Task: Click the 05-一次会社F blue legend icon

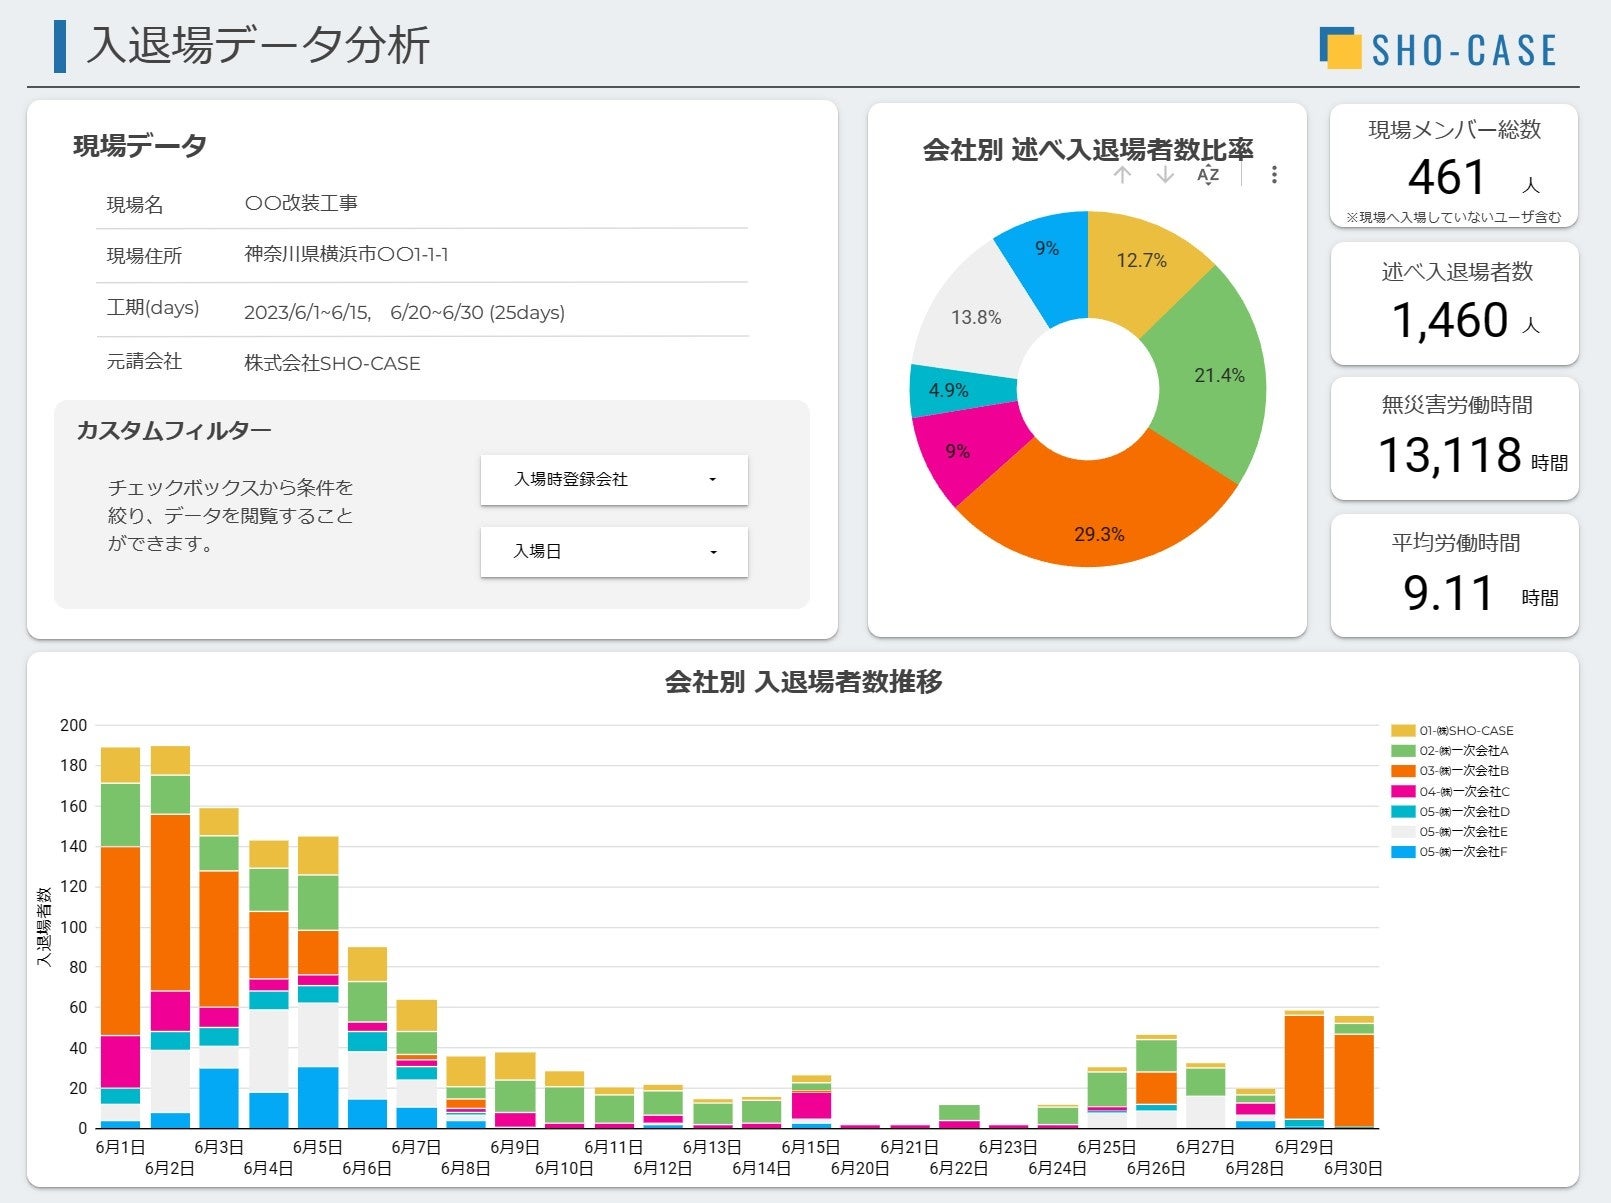Action: click(x=1403, y=852)
